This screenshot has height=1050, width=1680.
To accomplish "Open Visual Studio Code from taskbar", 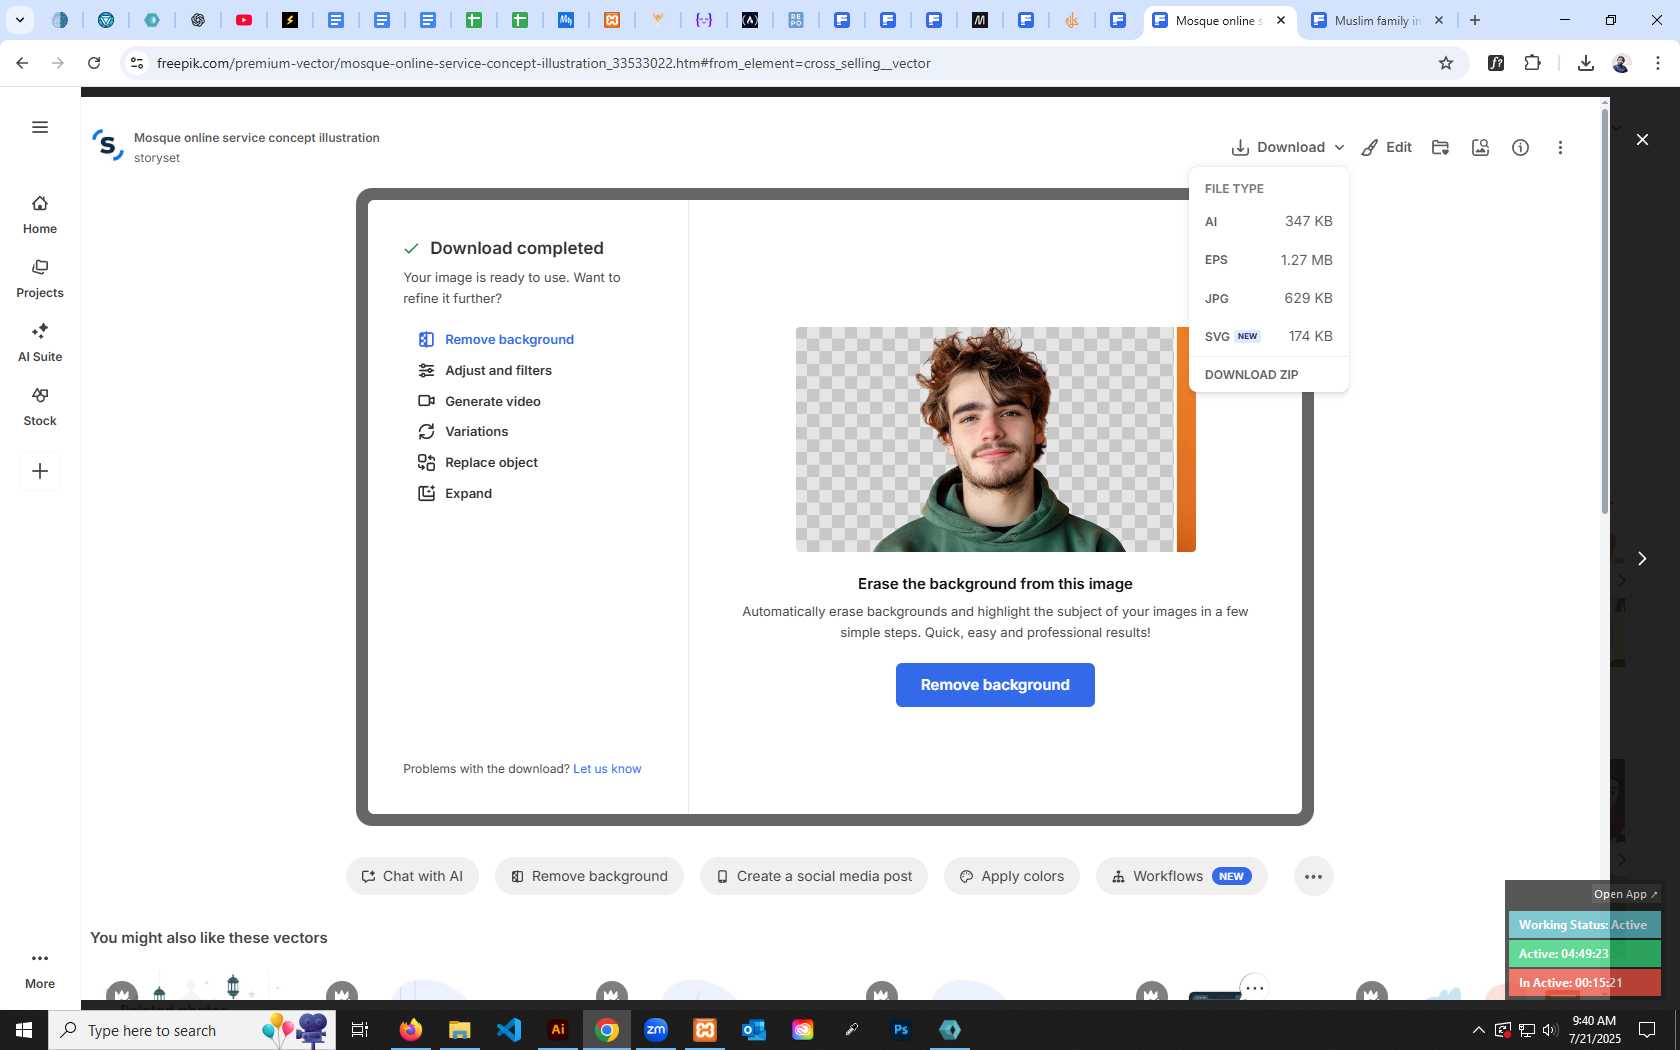I will (x=509, y=1030).
